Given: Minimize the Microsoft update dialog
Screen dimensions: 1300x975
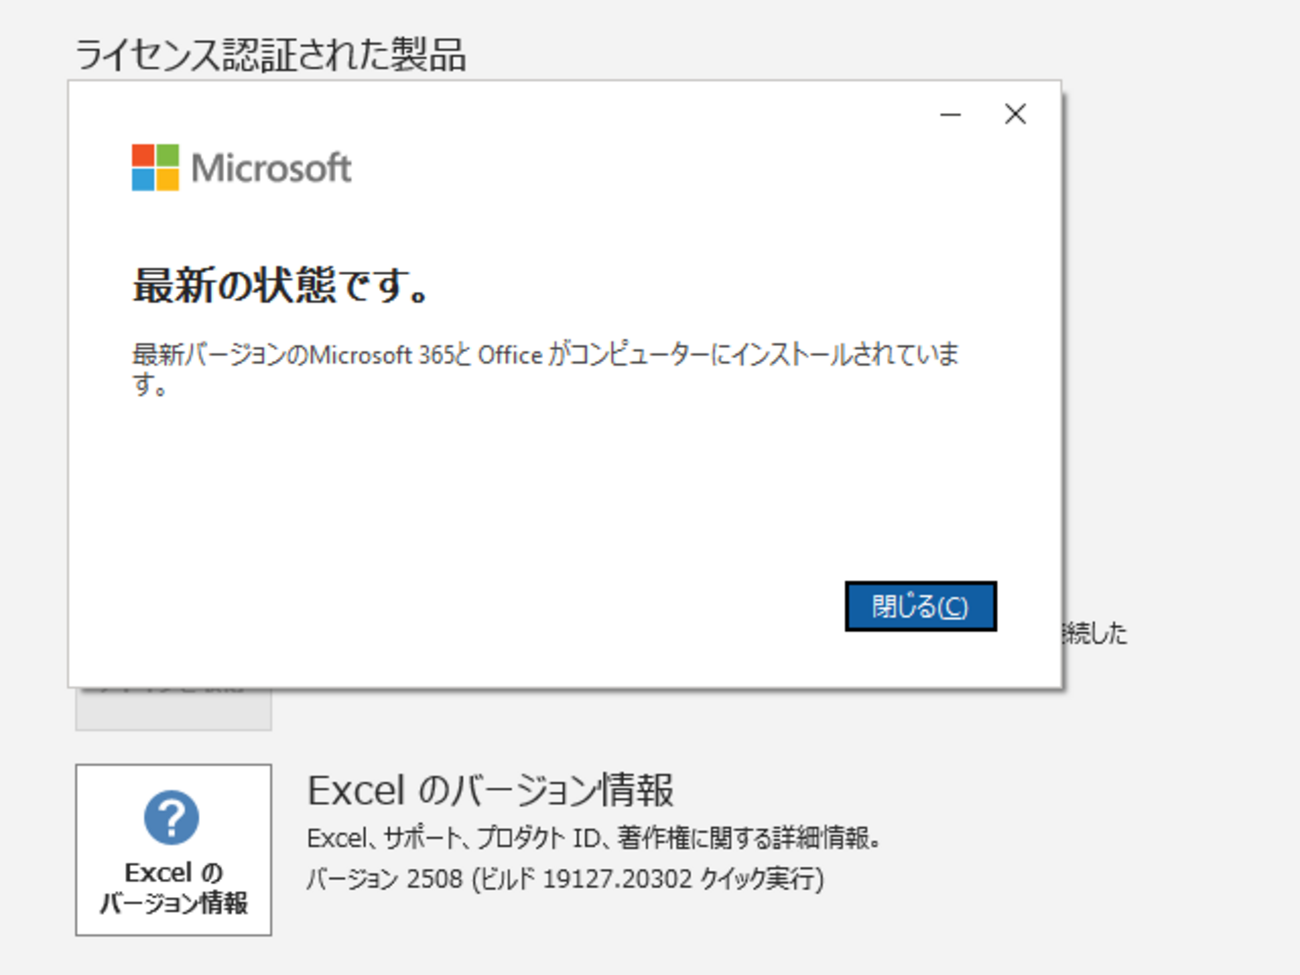Looking at the screenshot, I should click(x=950, y=115).
